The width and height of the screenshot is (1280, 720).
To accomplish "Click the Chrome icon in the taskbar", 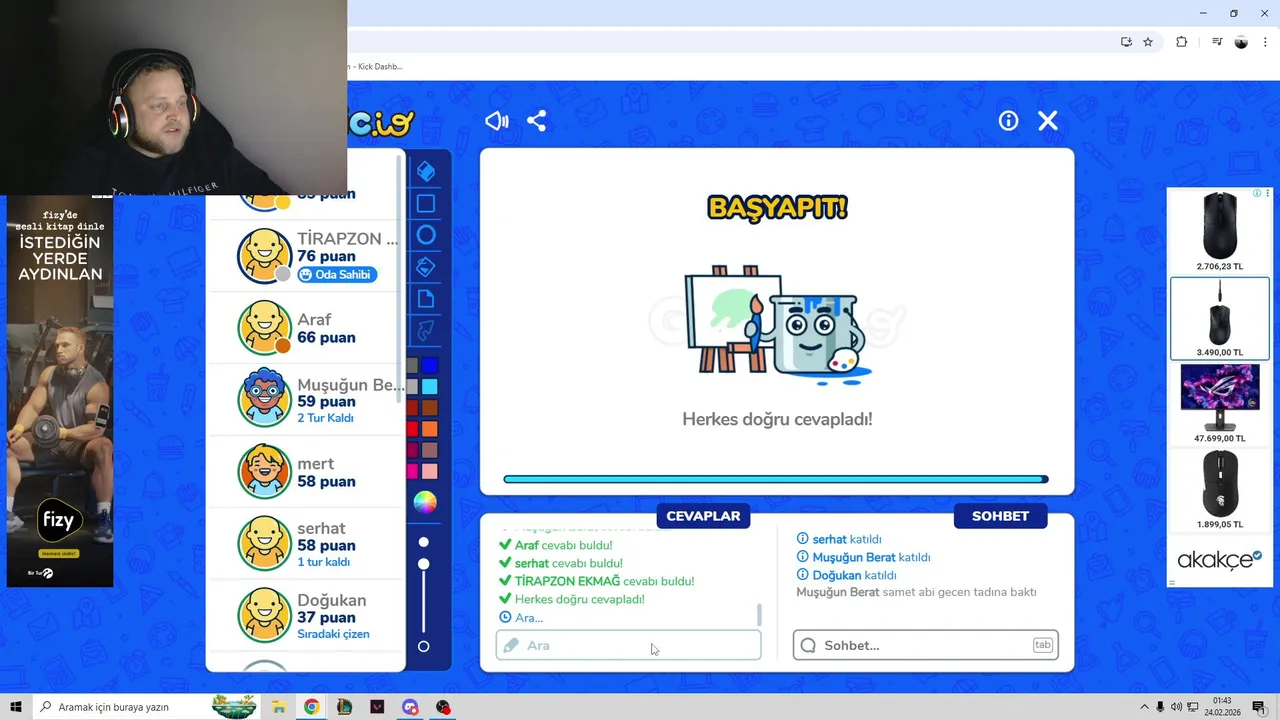I will coord(311,707).
